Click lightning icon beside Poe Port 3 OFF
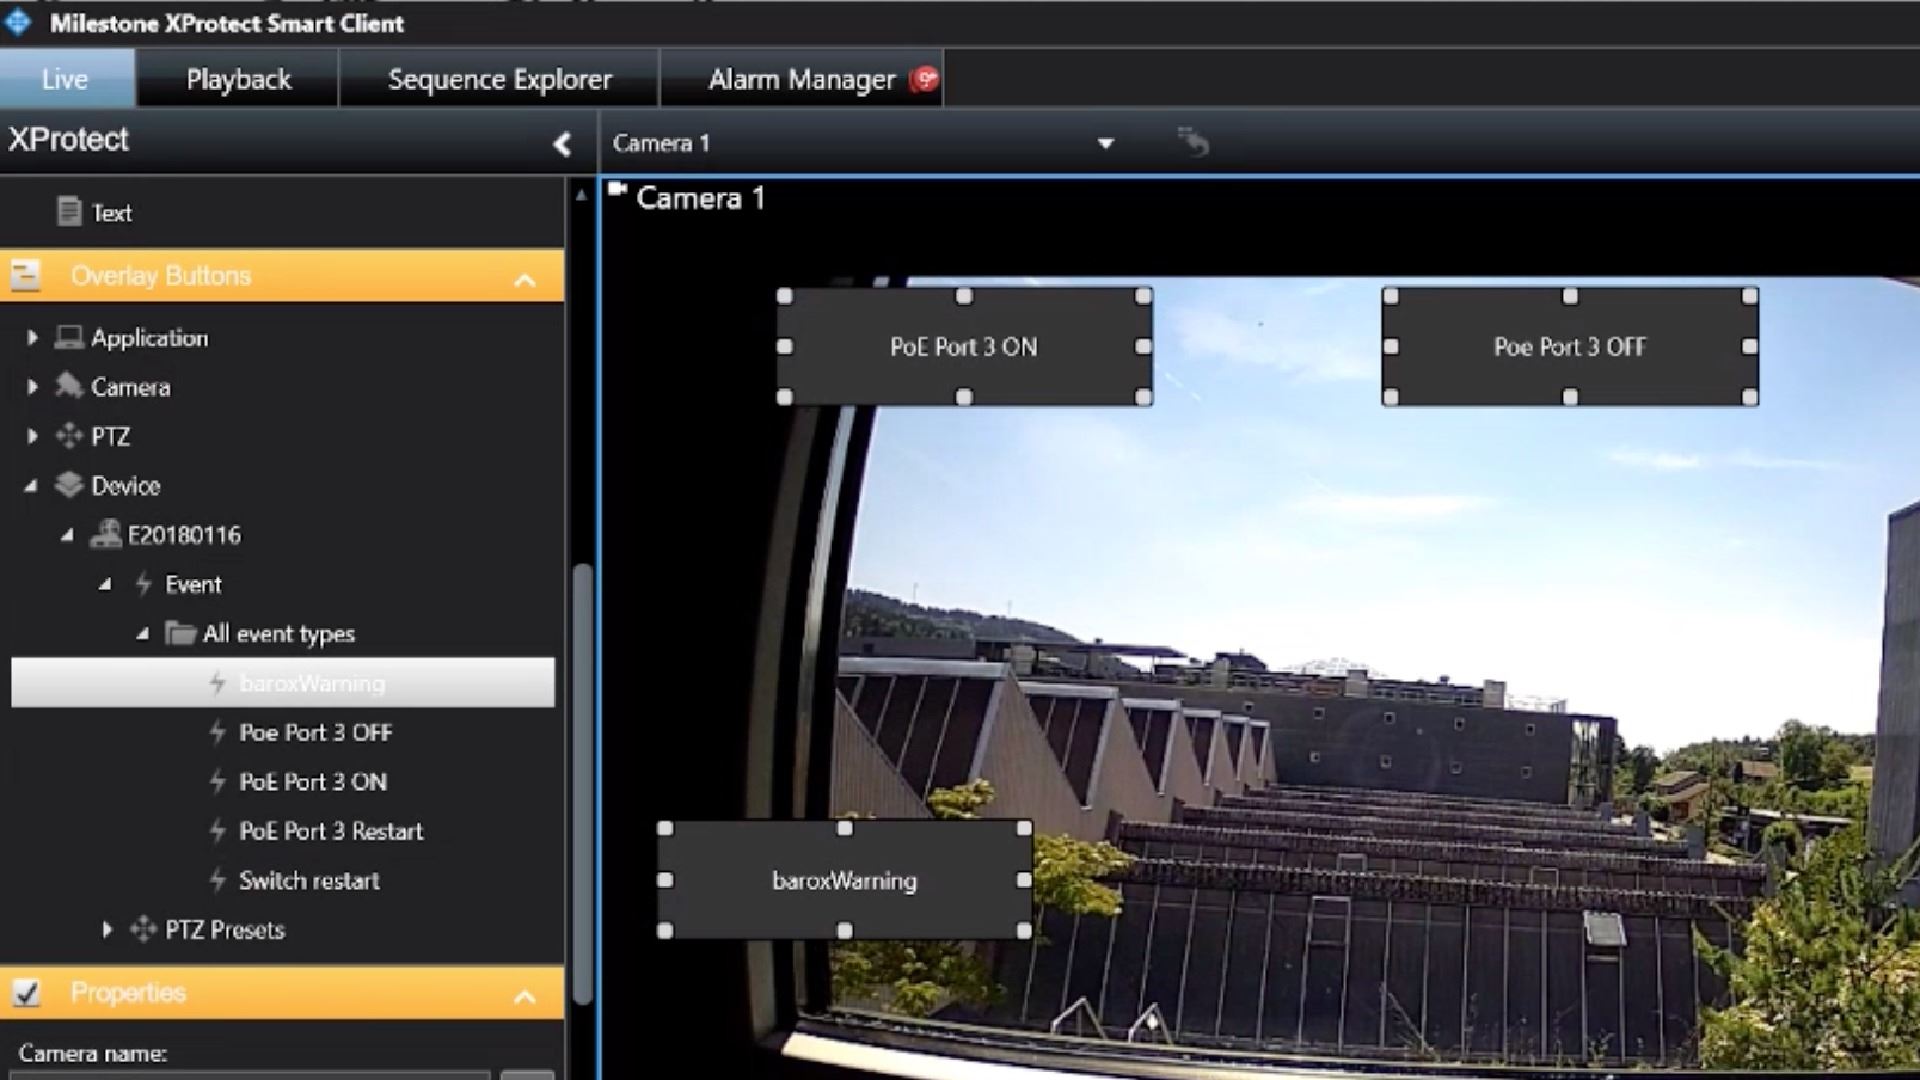The height and width of the screenshot is (1080, 1920). [217, 732]
